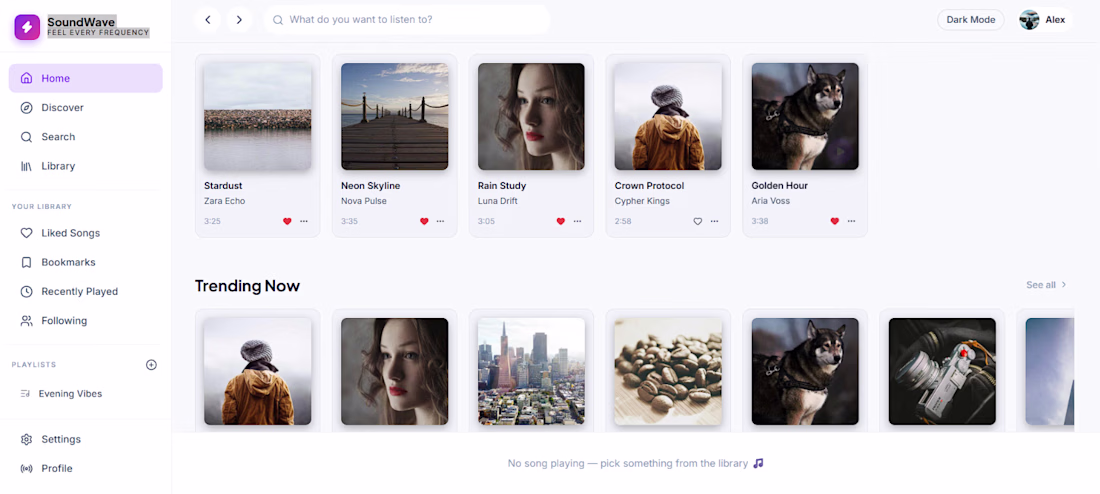1100x494 pixels.
Task: Click the Aria Voss artist name
Action: pos(770,201)
